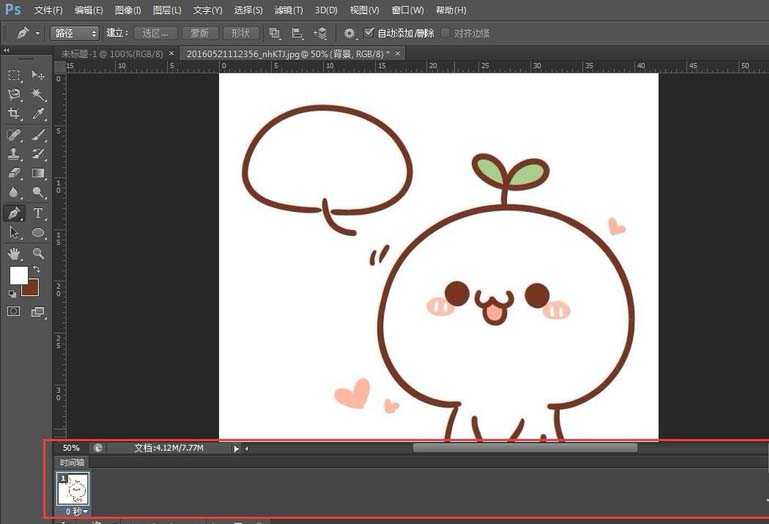769x524 pixels.
Task: Select frame 1 thumbnail in timeline
Action: (75, 488)
